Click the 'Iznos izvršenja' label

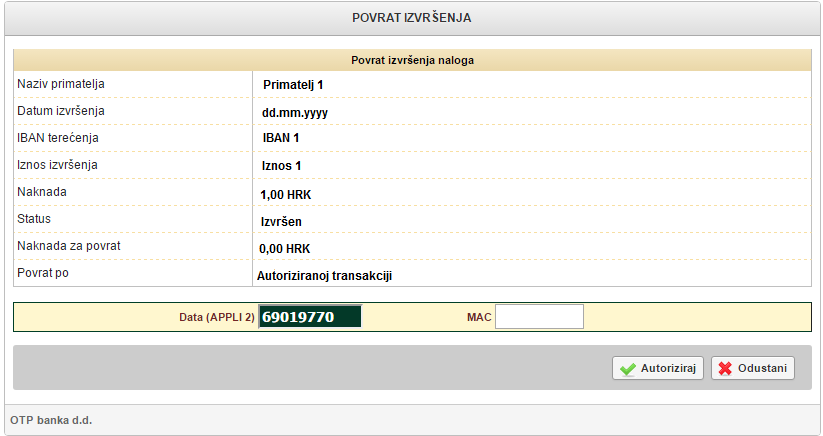[x=57, y=165]
